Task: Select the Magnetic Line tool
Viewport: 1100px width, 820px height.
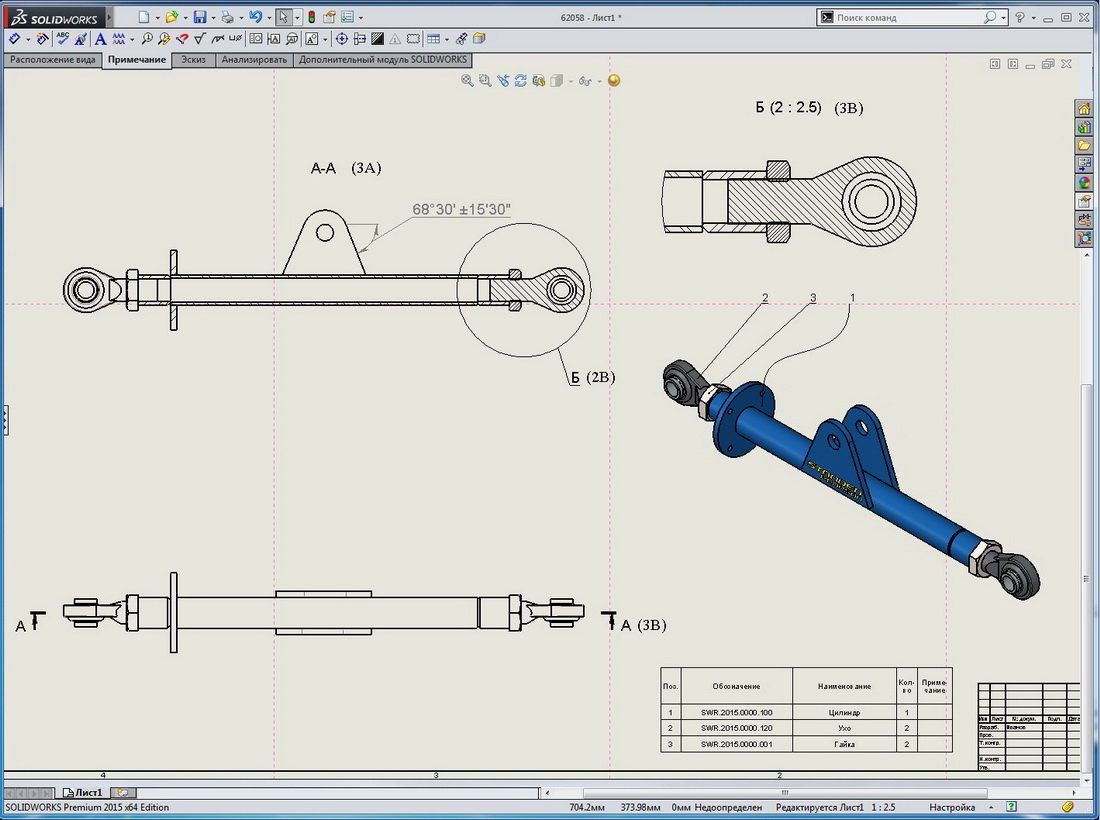Action: pyautogui.click(x=182, y=39)
